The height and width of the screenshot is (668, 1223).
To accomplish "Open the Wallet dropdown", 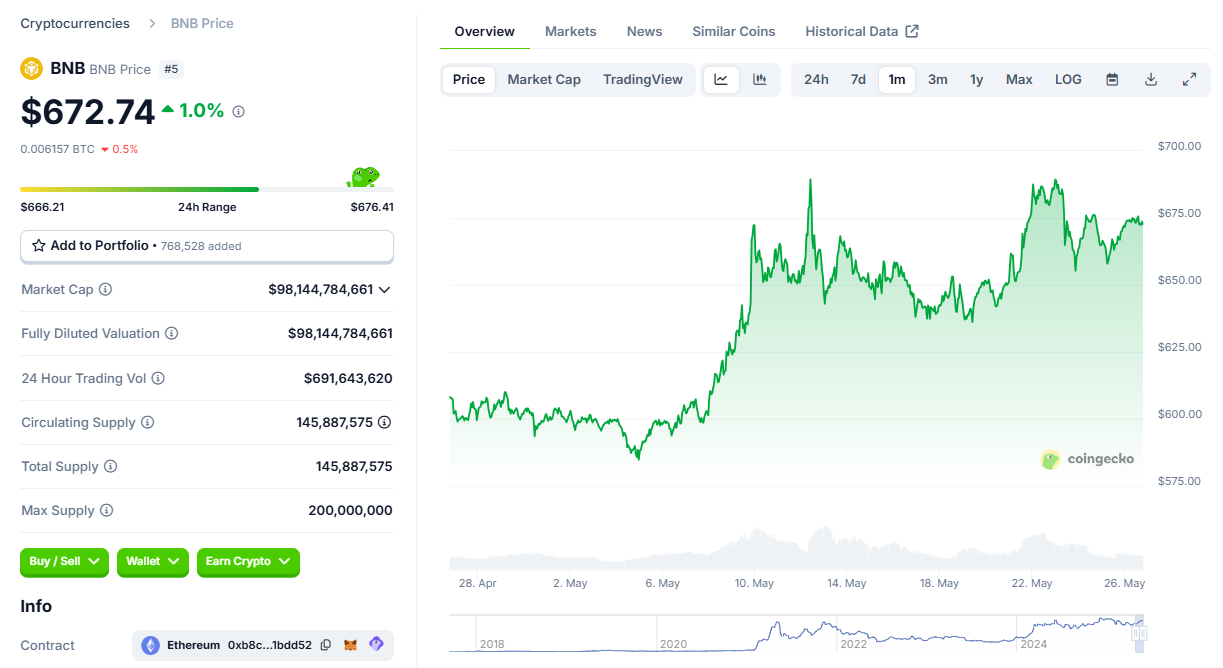I will pyautogui.click(x=153, y=562).
